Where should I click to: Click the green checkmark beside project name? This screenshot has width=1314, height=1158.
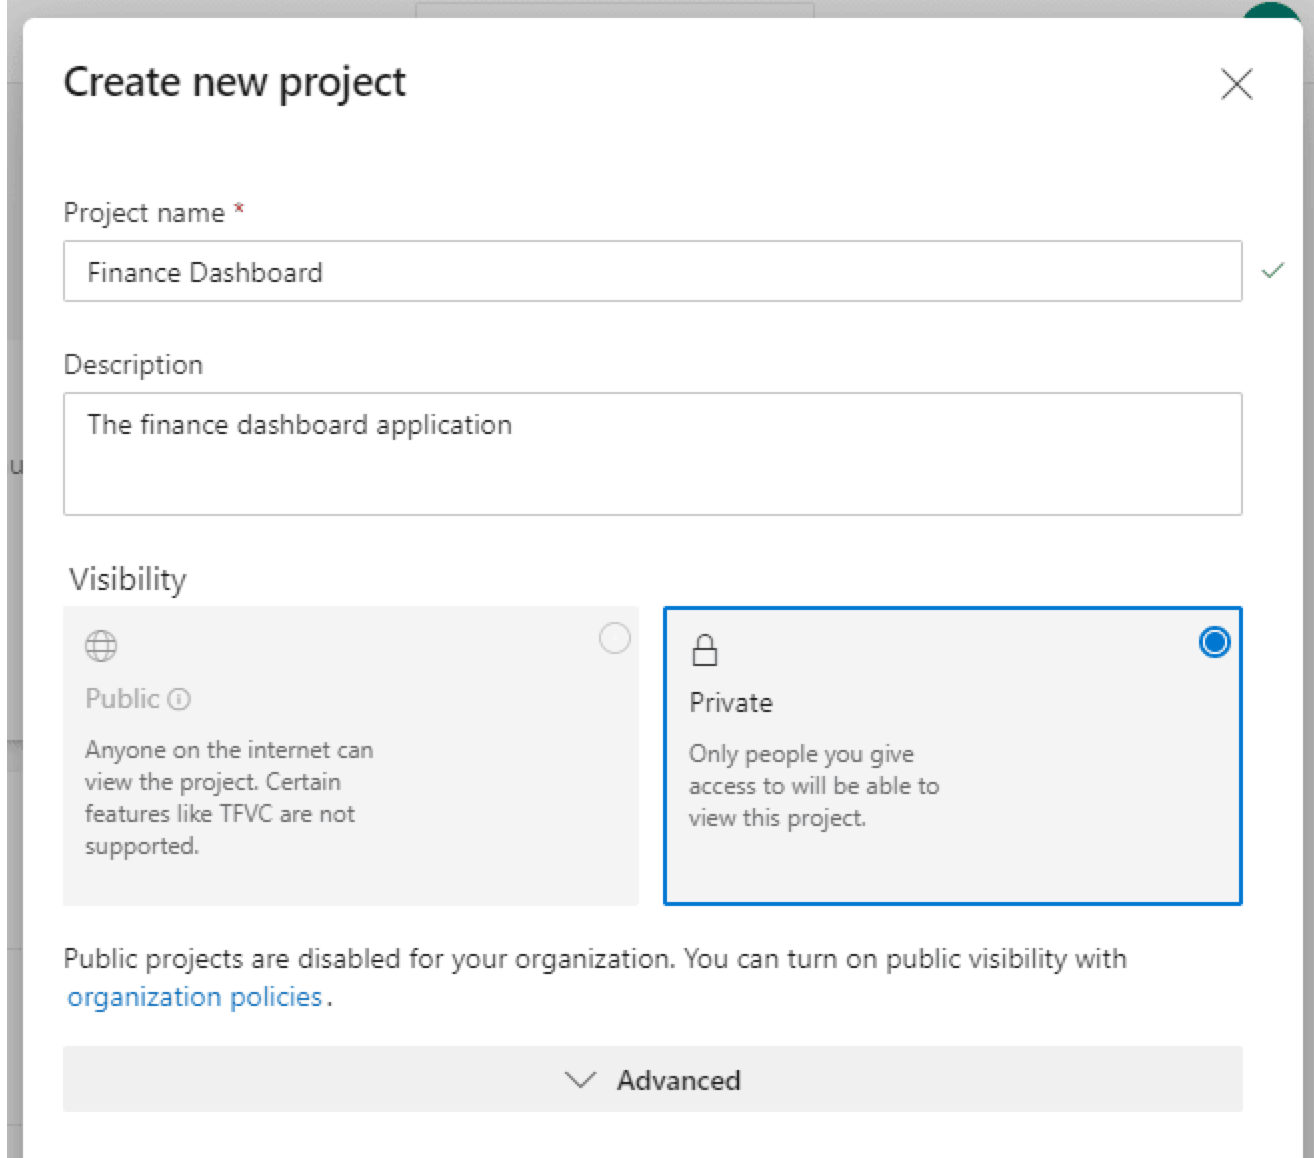click(1272, 270)
